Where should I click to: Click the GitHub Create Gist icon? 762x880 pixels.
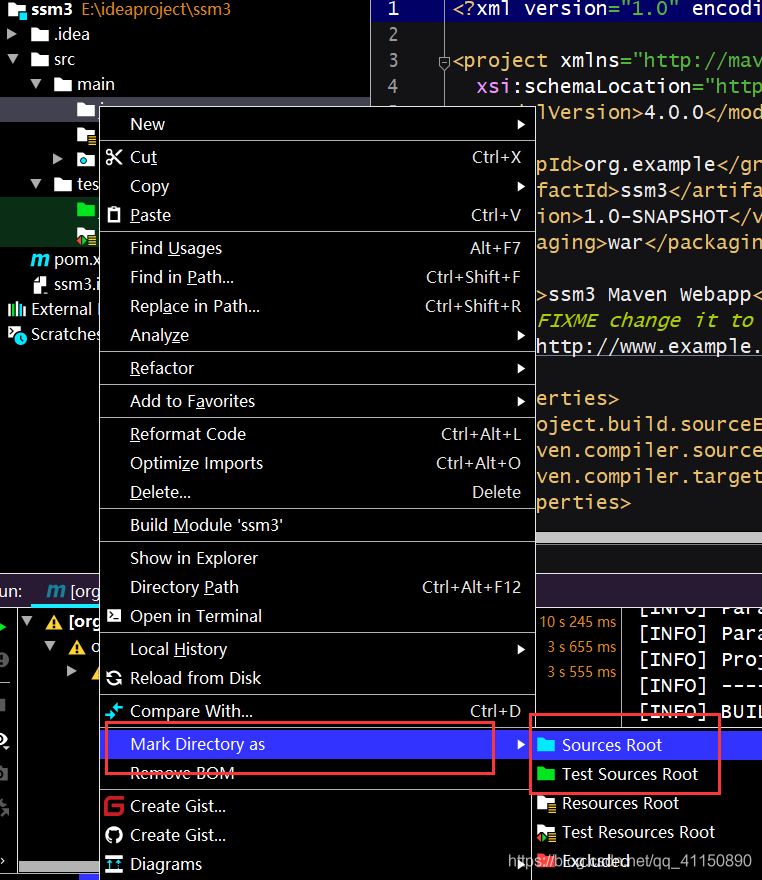114,835
